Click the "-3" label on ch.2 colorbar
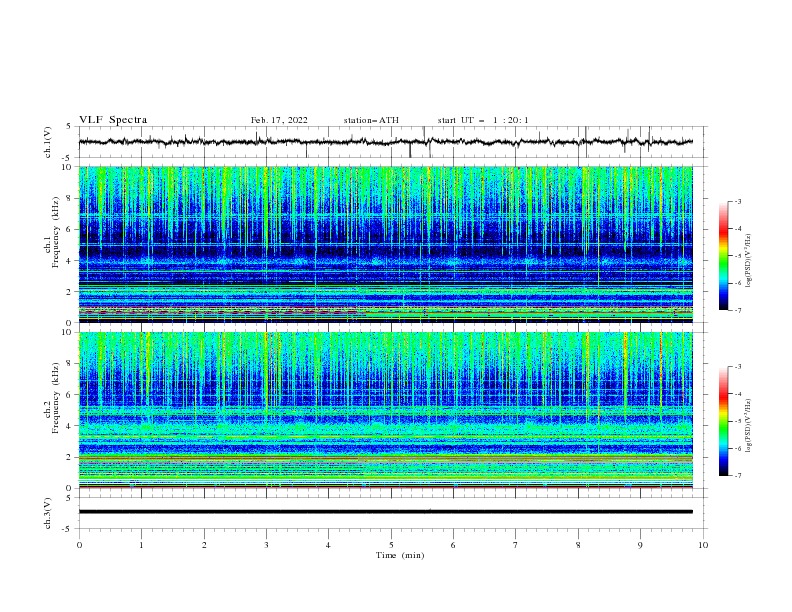Screen dimensions: 792x612 pos(737,367)
